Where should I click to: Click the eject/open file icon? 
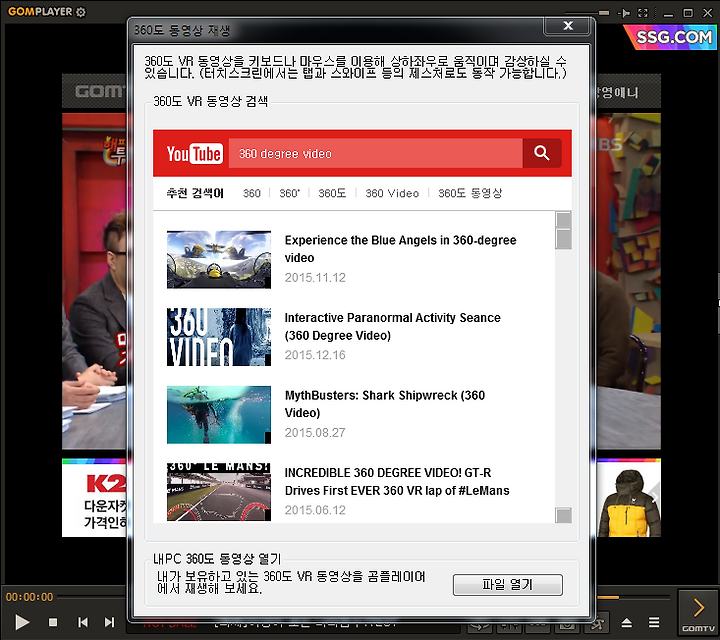pos(627,623)
